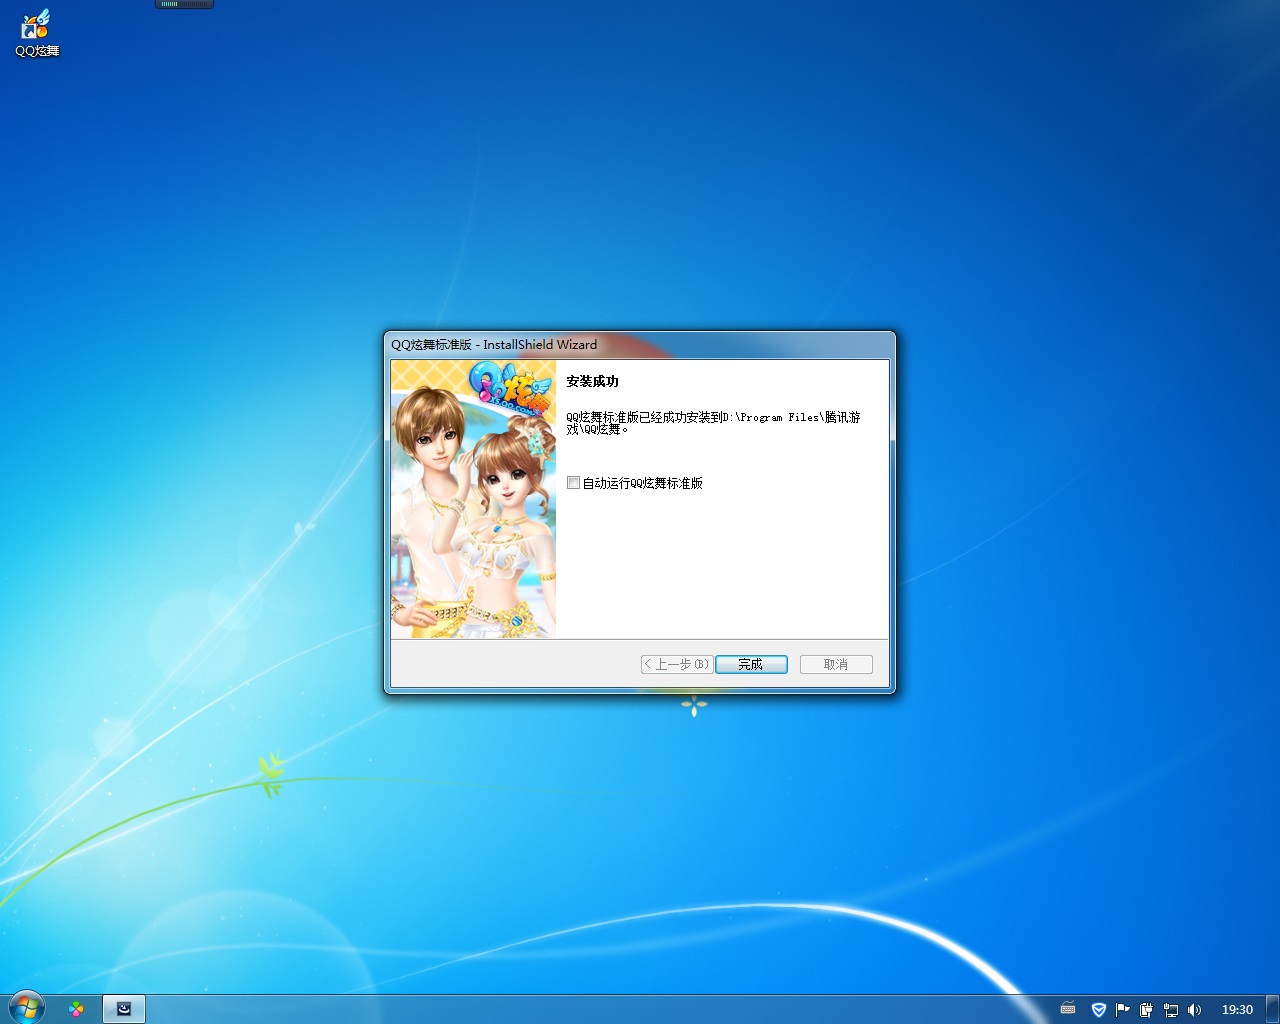
Task: Click the Show Desktop strip beside the clock
Action: 1272,1009
